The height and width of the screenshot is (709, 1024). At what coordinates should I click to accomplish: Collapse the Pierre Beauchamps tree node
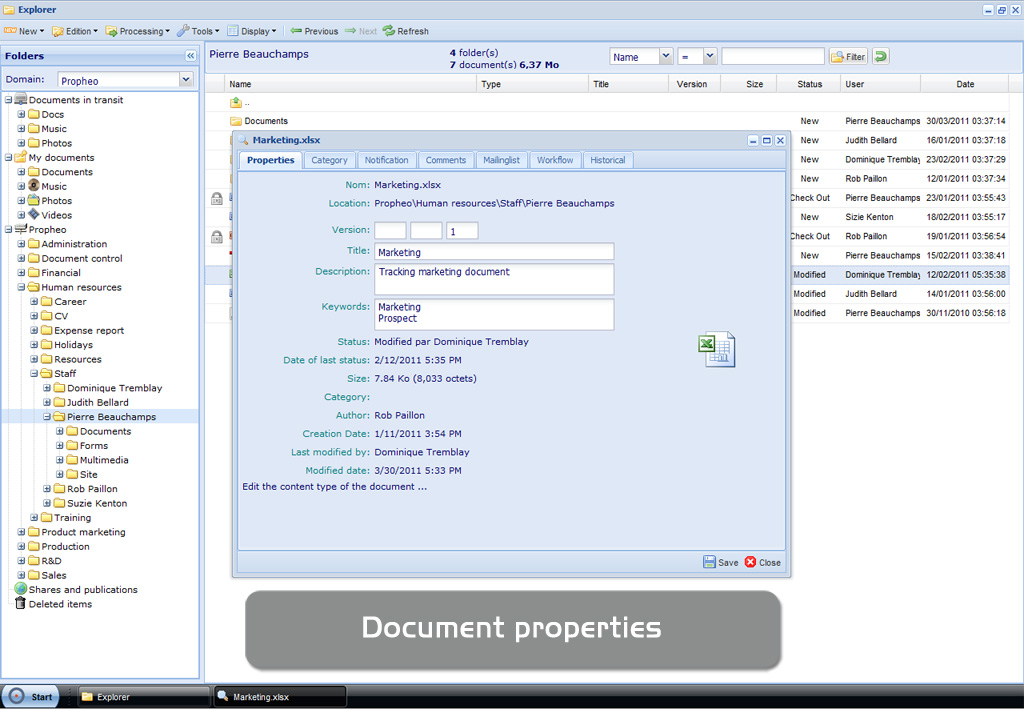pos(47,417)
